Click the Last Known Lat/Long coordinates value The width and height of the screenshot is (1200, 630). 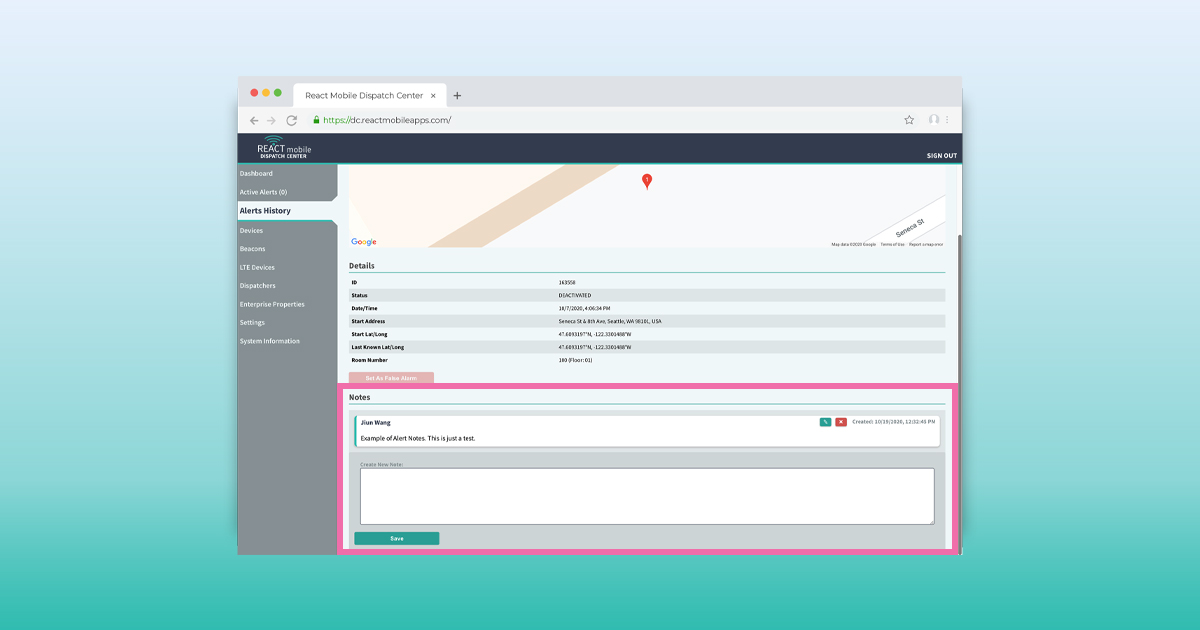[595, 347]
